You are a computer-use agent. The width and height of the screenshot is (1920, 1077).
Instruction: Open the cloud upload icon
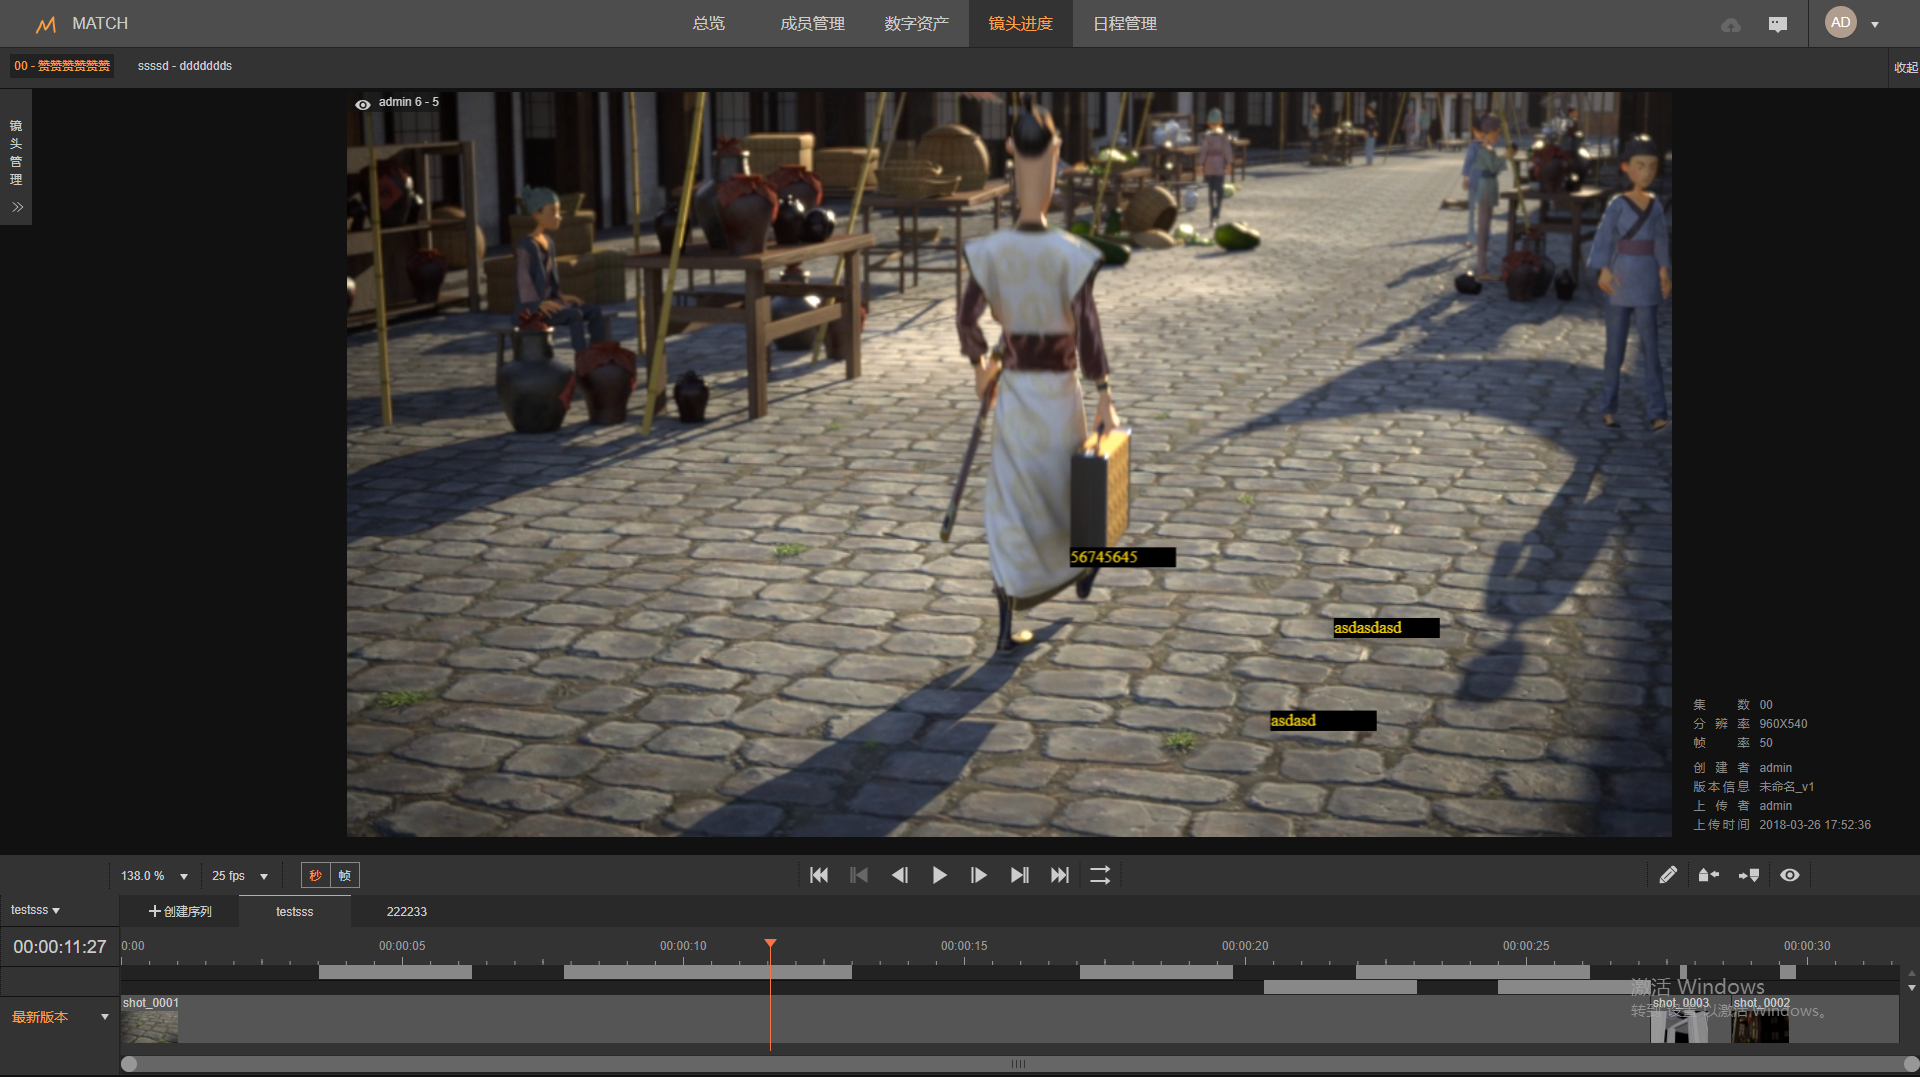[1731, 25]
